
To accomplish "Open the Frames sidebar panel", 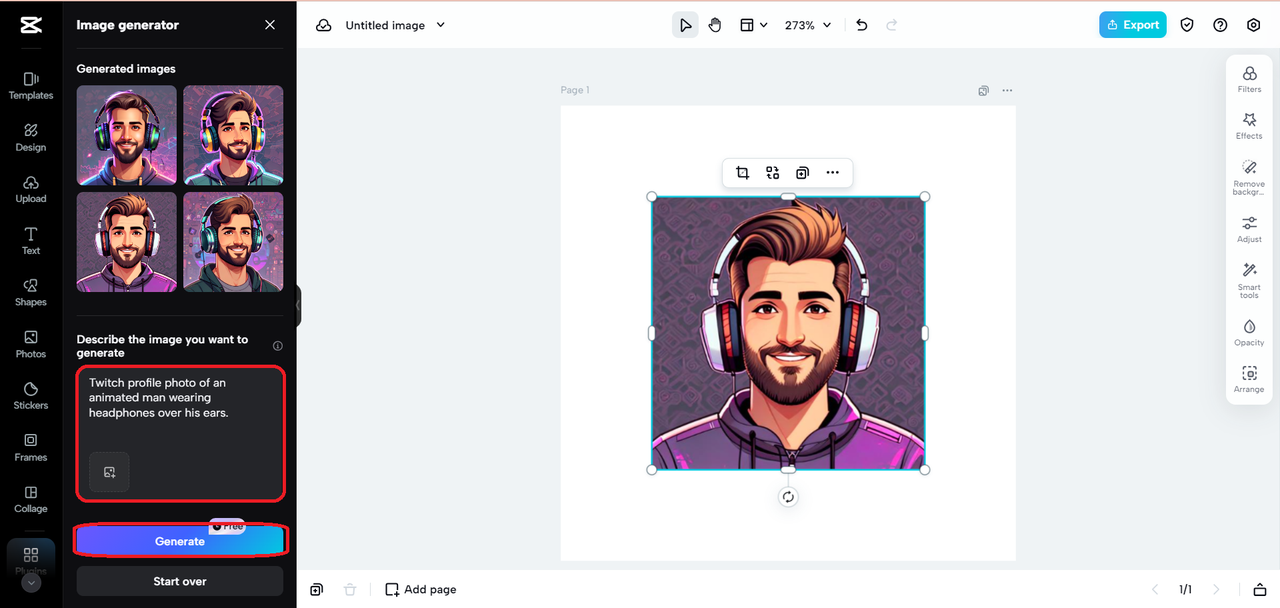I will (x=31, y=448).
